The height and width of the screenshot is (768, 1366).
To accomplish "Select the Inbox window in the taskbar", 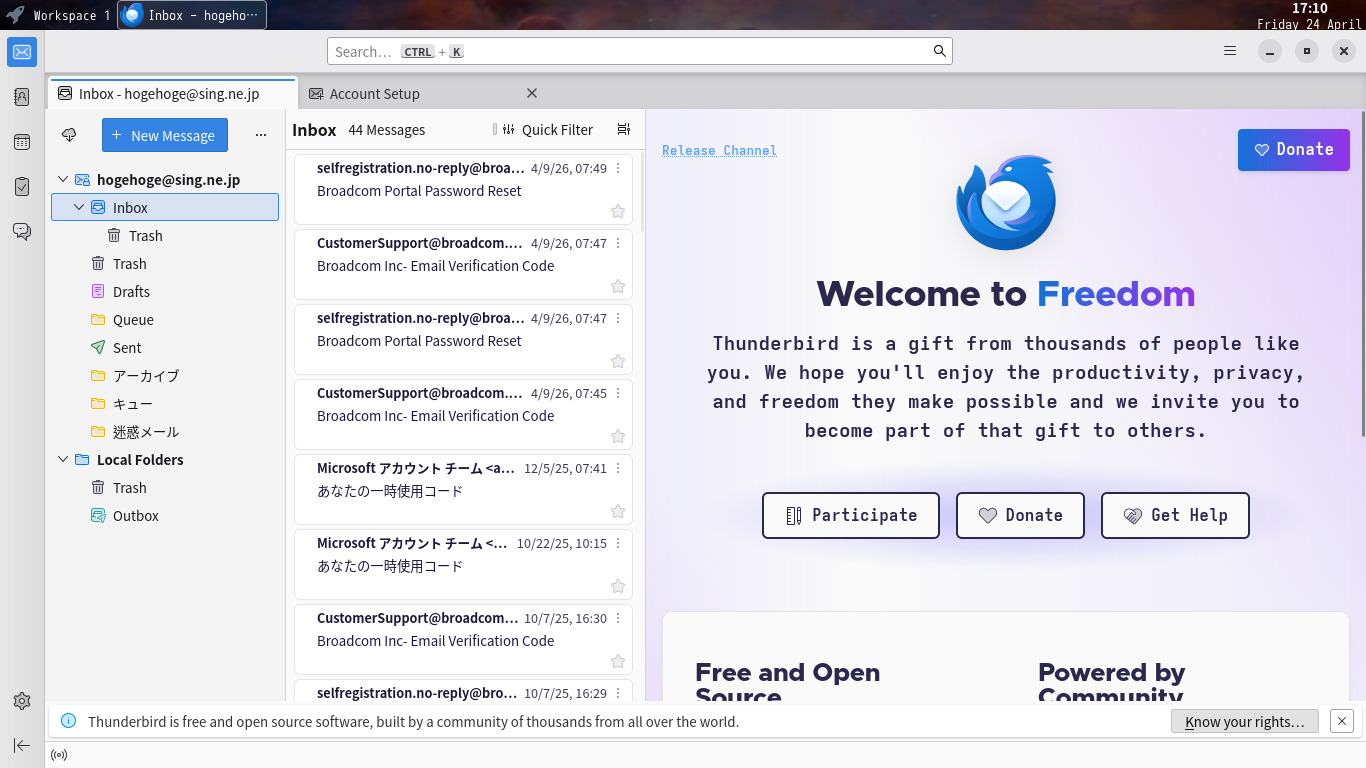I will (192, 15).
